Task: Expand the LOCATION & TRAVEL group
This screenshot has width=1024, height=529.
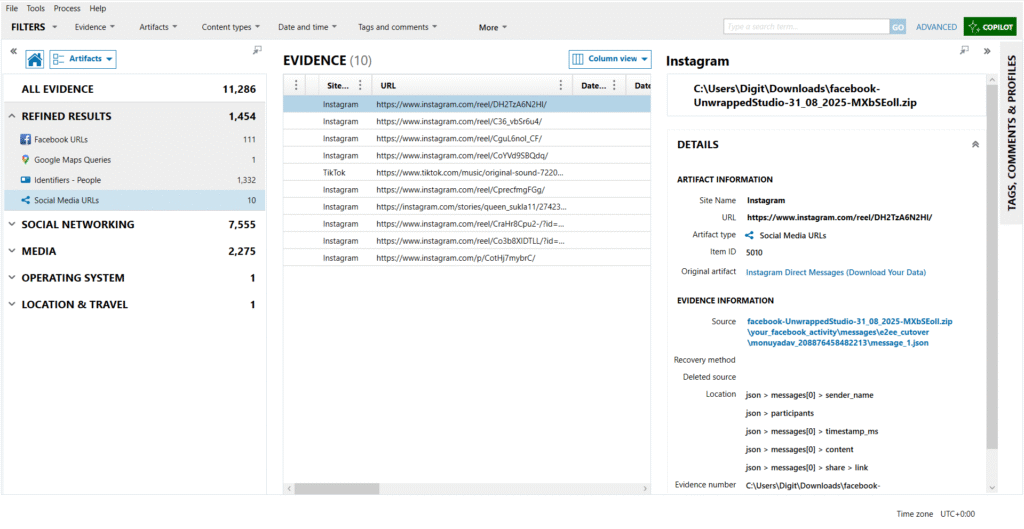Action: (x=12, y=304)
